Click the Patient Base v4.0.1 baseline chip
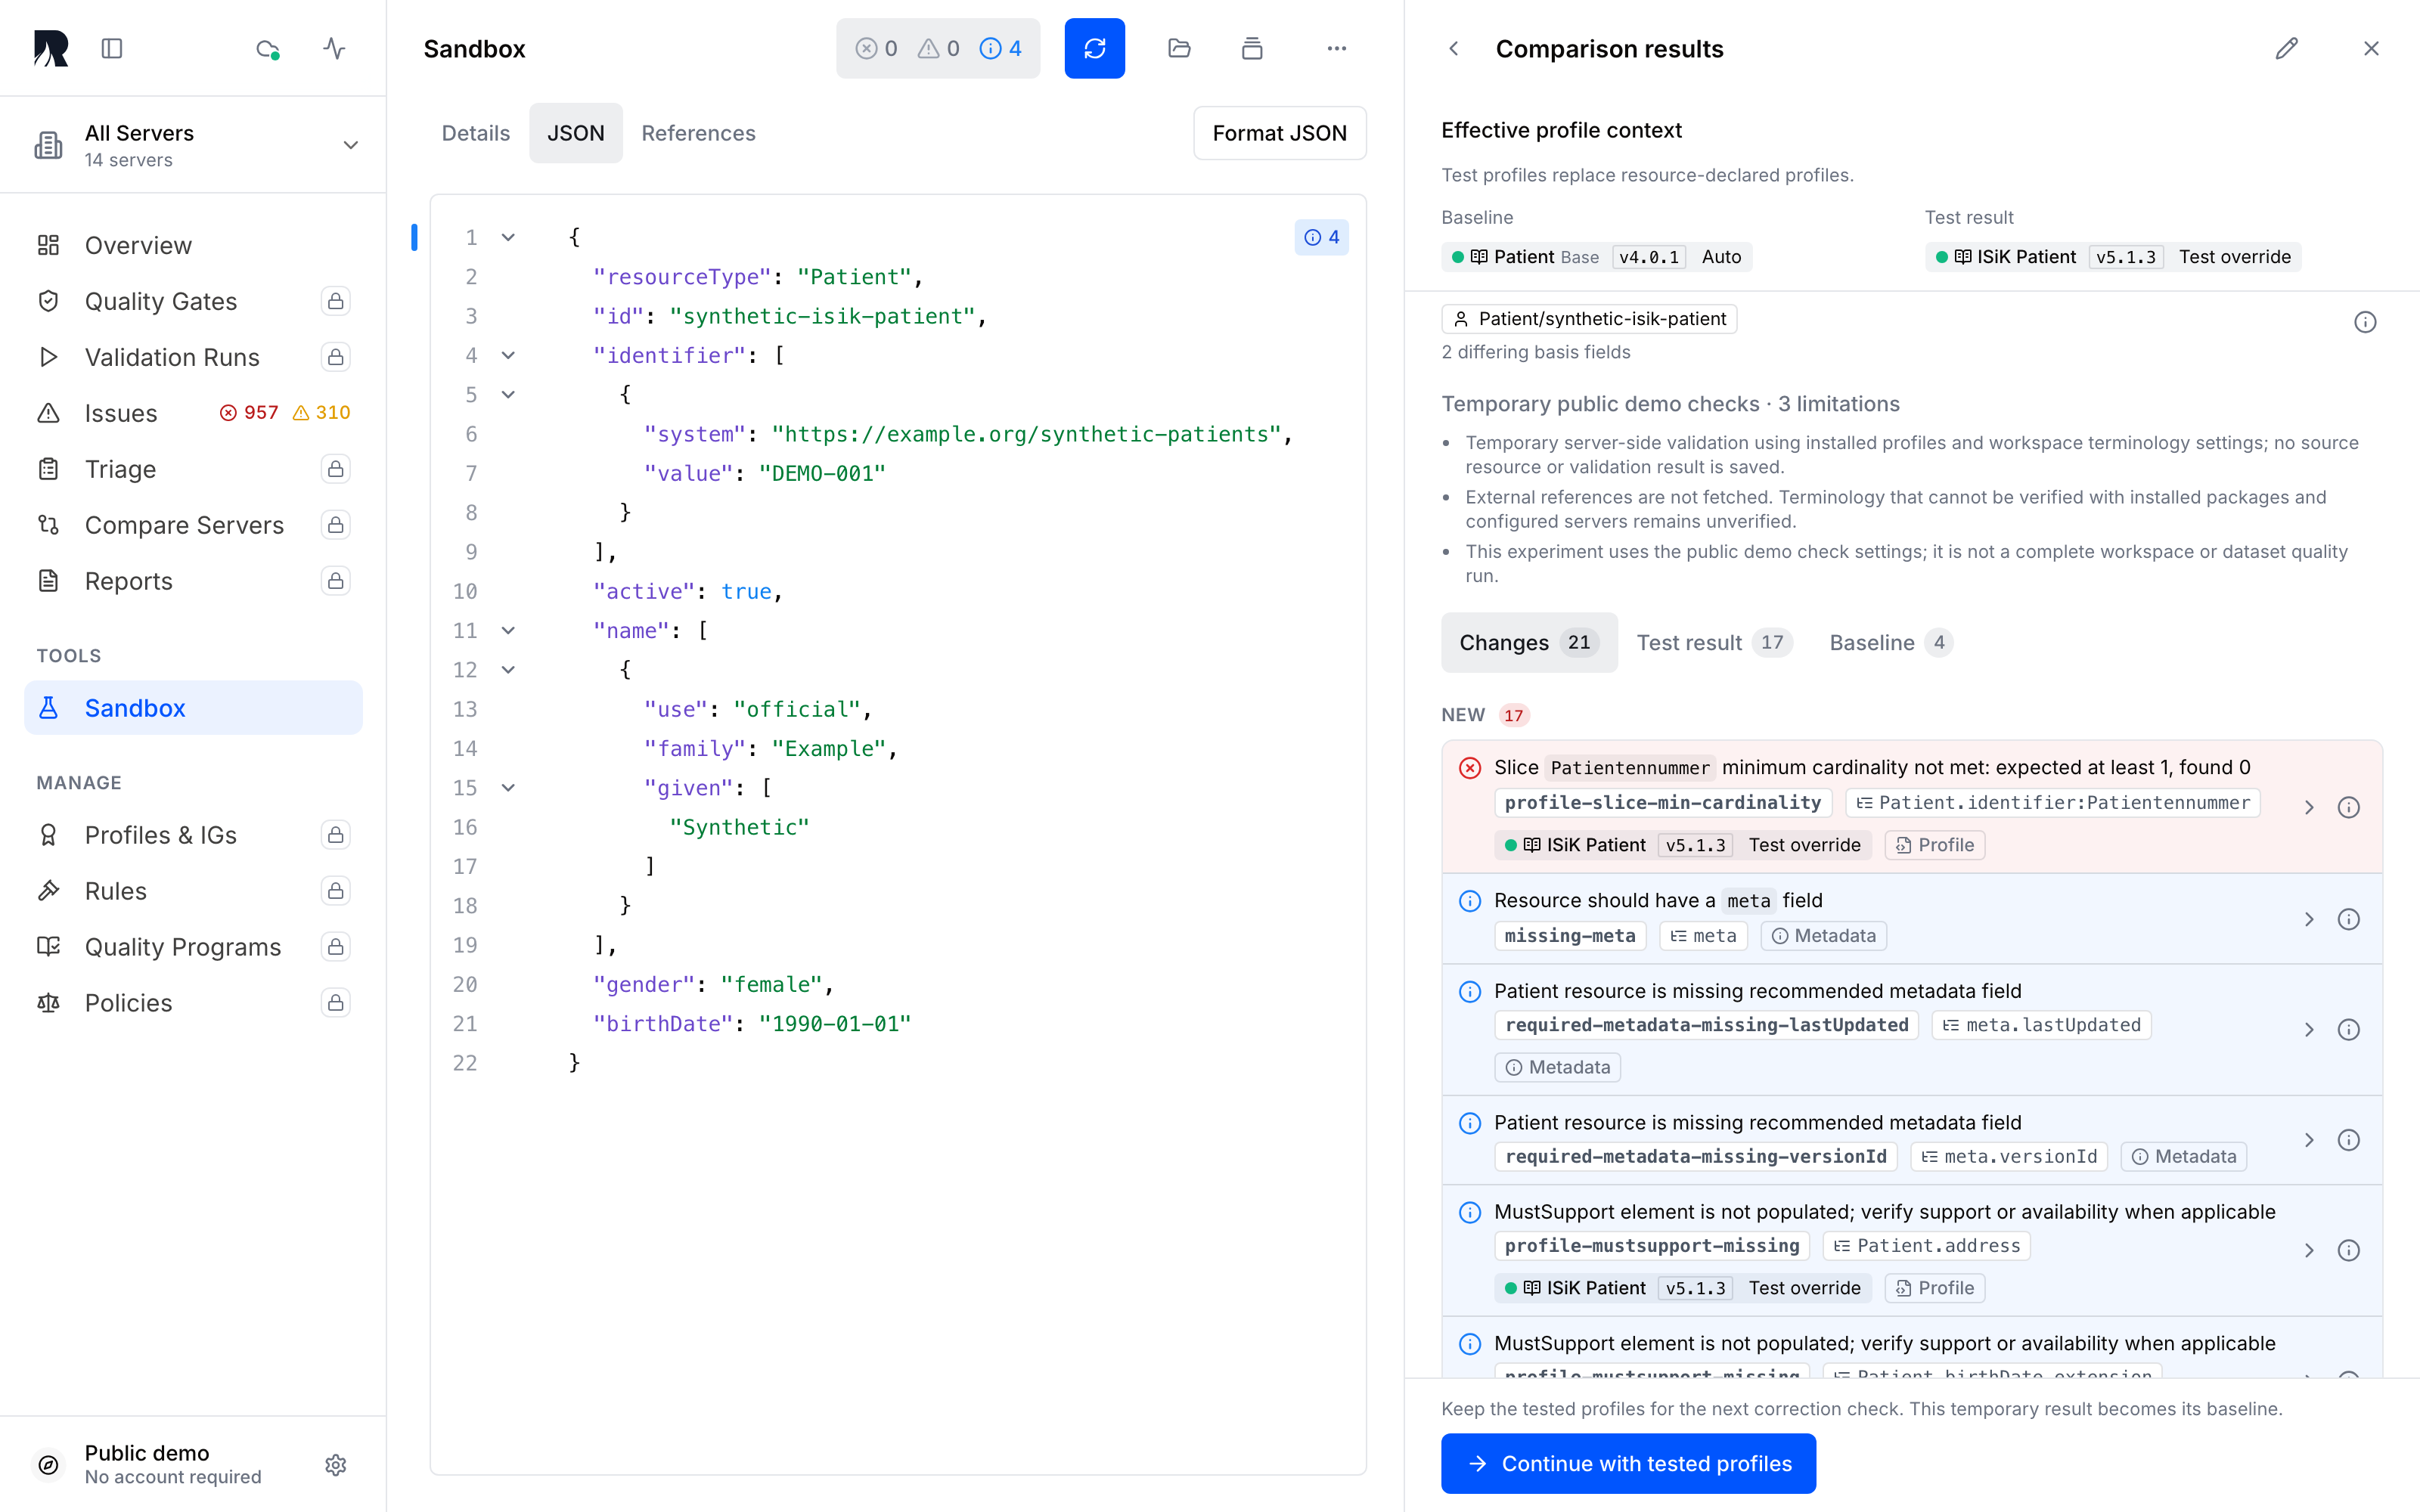2420x1512 pixels. point(1597,257)
